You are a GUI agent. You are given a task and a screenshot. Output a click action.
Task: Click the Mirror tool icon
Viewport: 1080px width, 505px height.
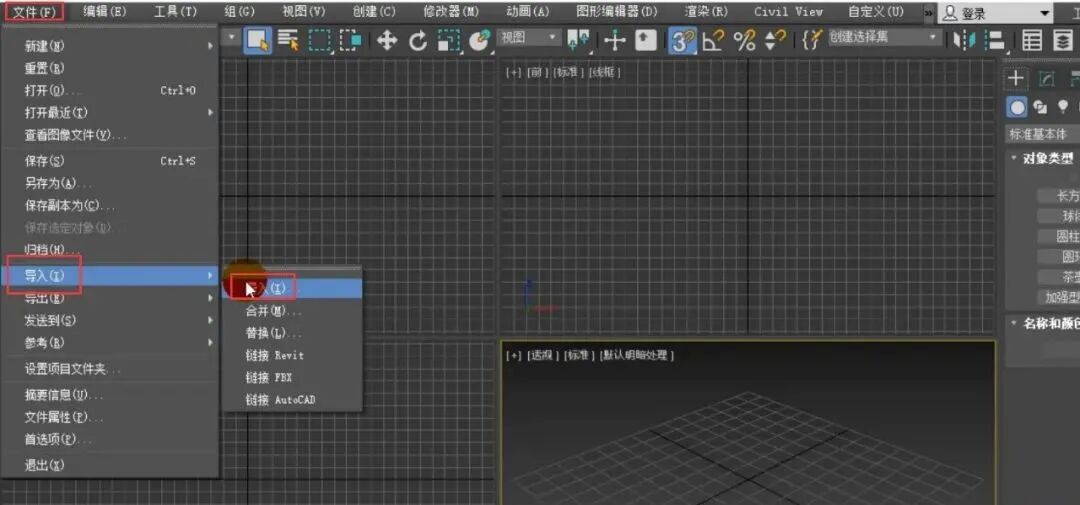point(964,41)
